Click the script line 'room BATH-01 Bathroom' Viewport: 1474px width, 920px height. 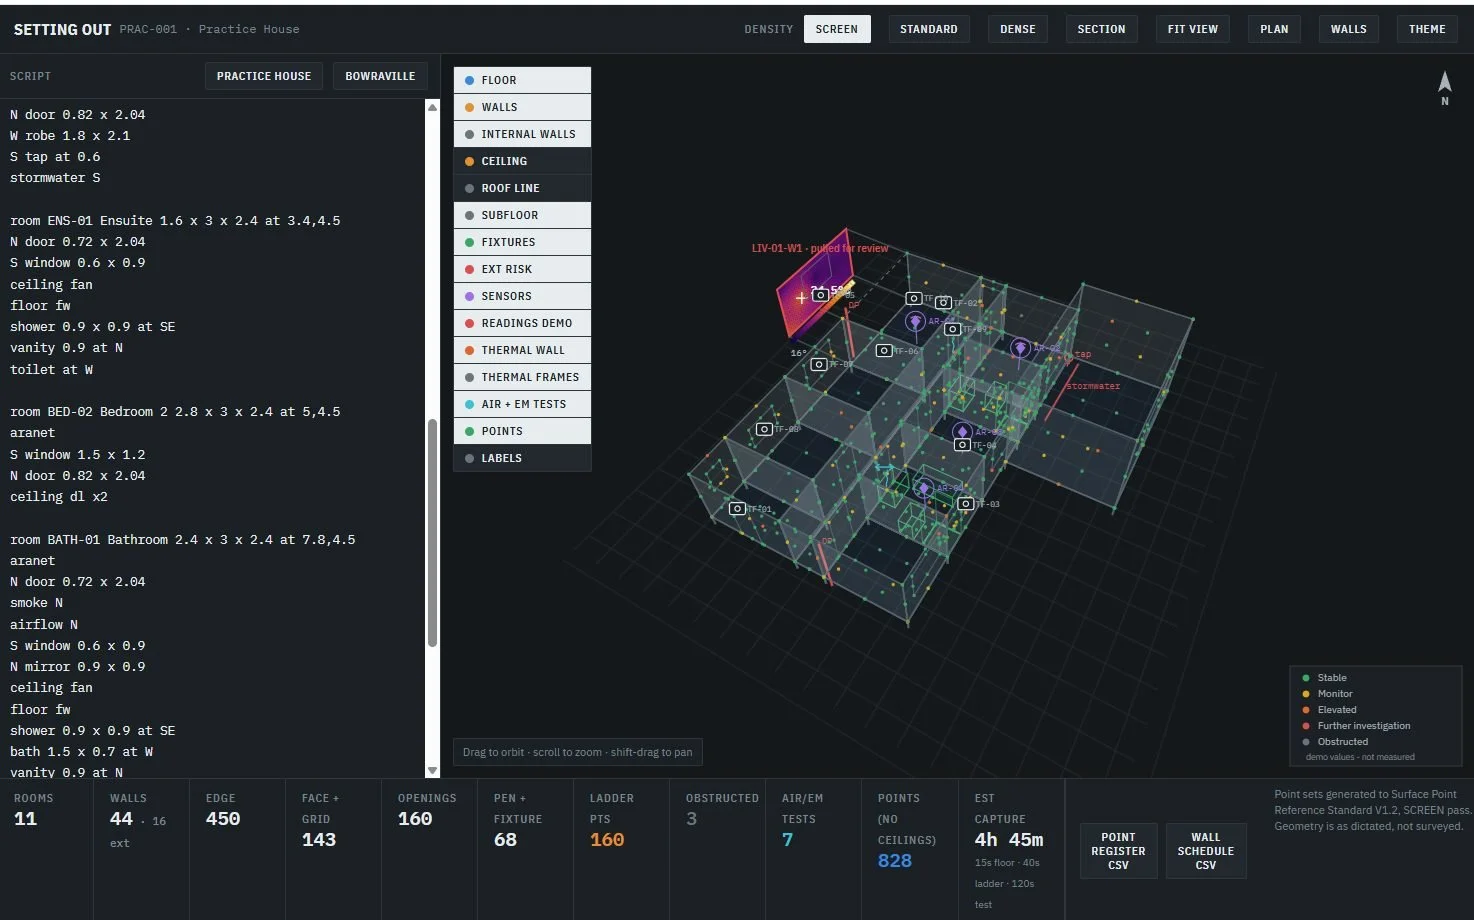pyautogui.click(x=183, y=539)
